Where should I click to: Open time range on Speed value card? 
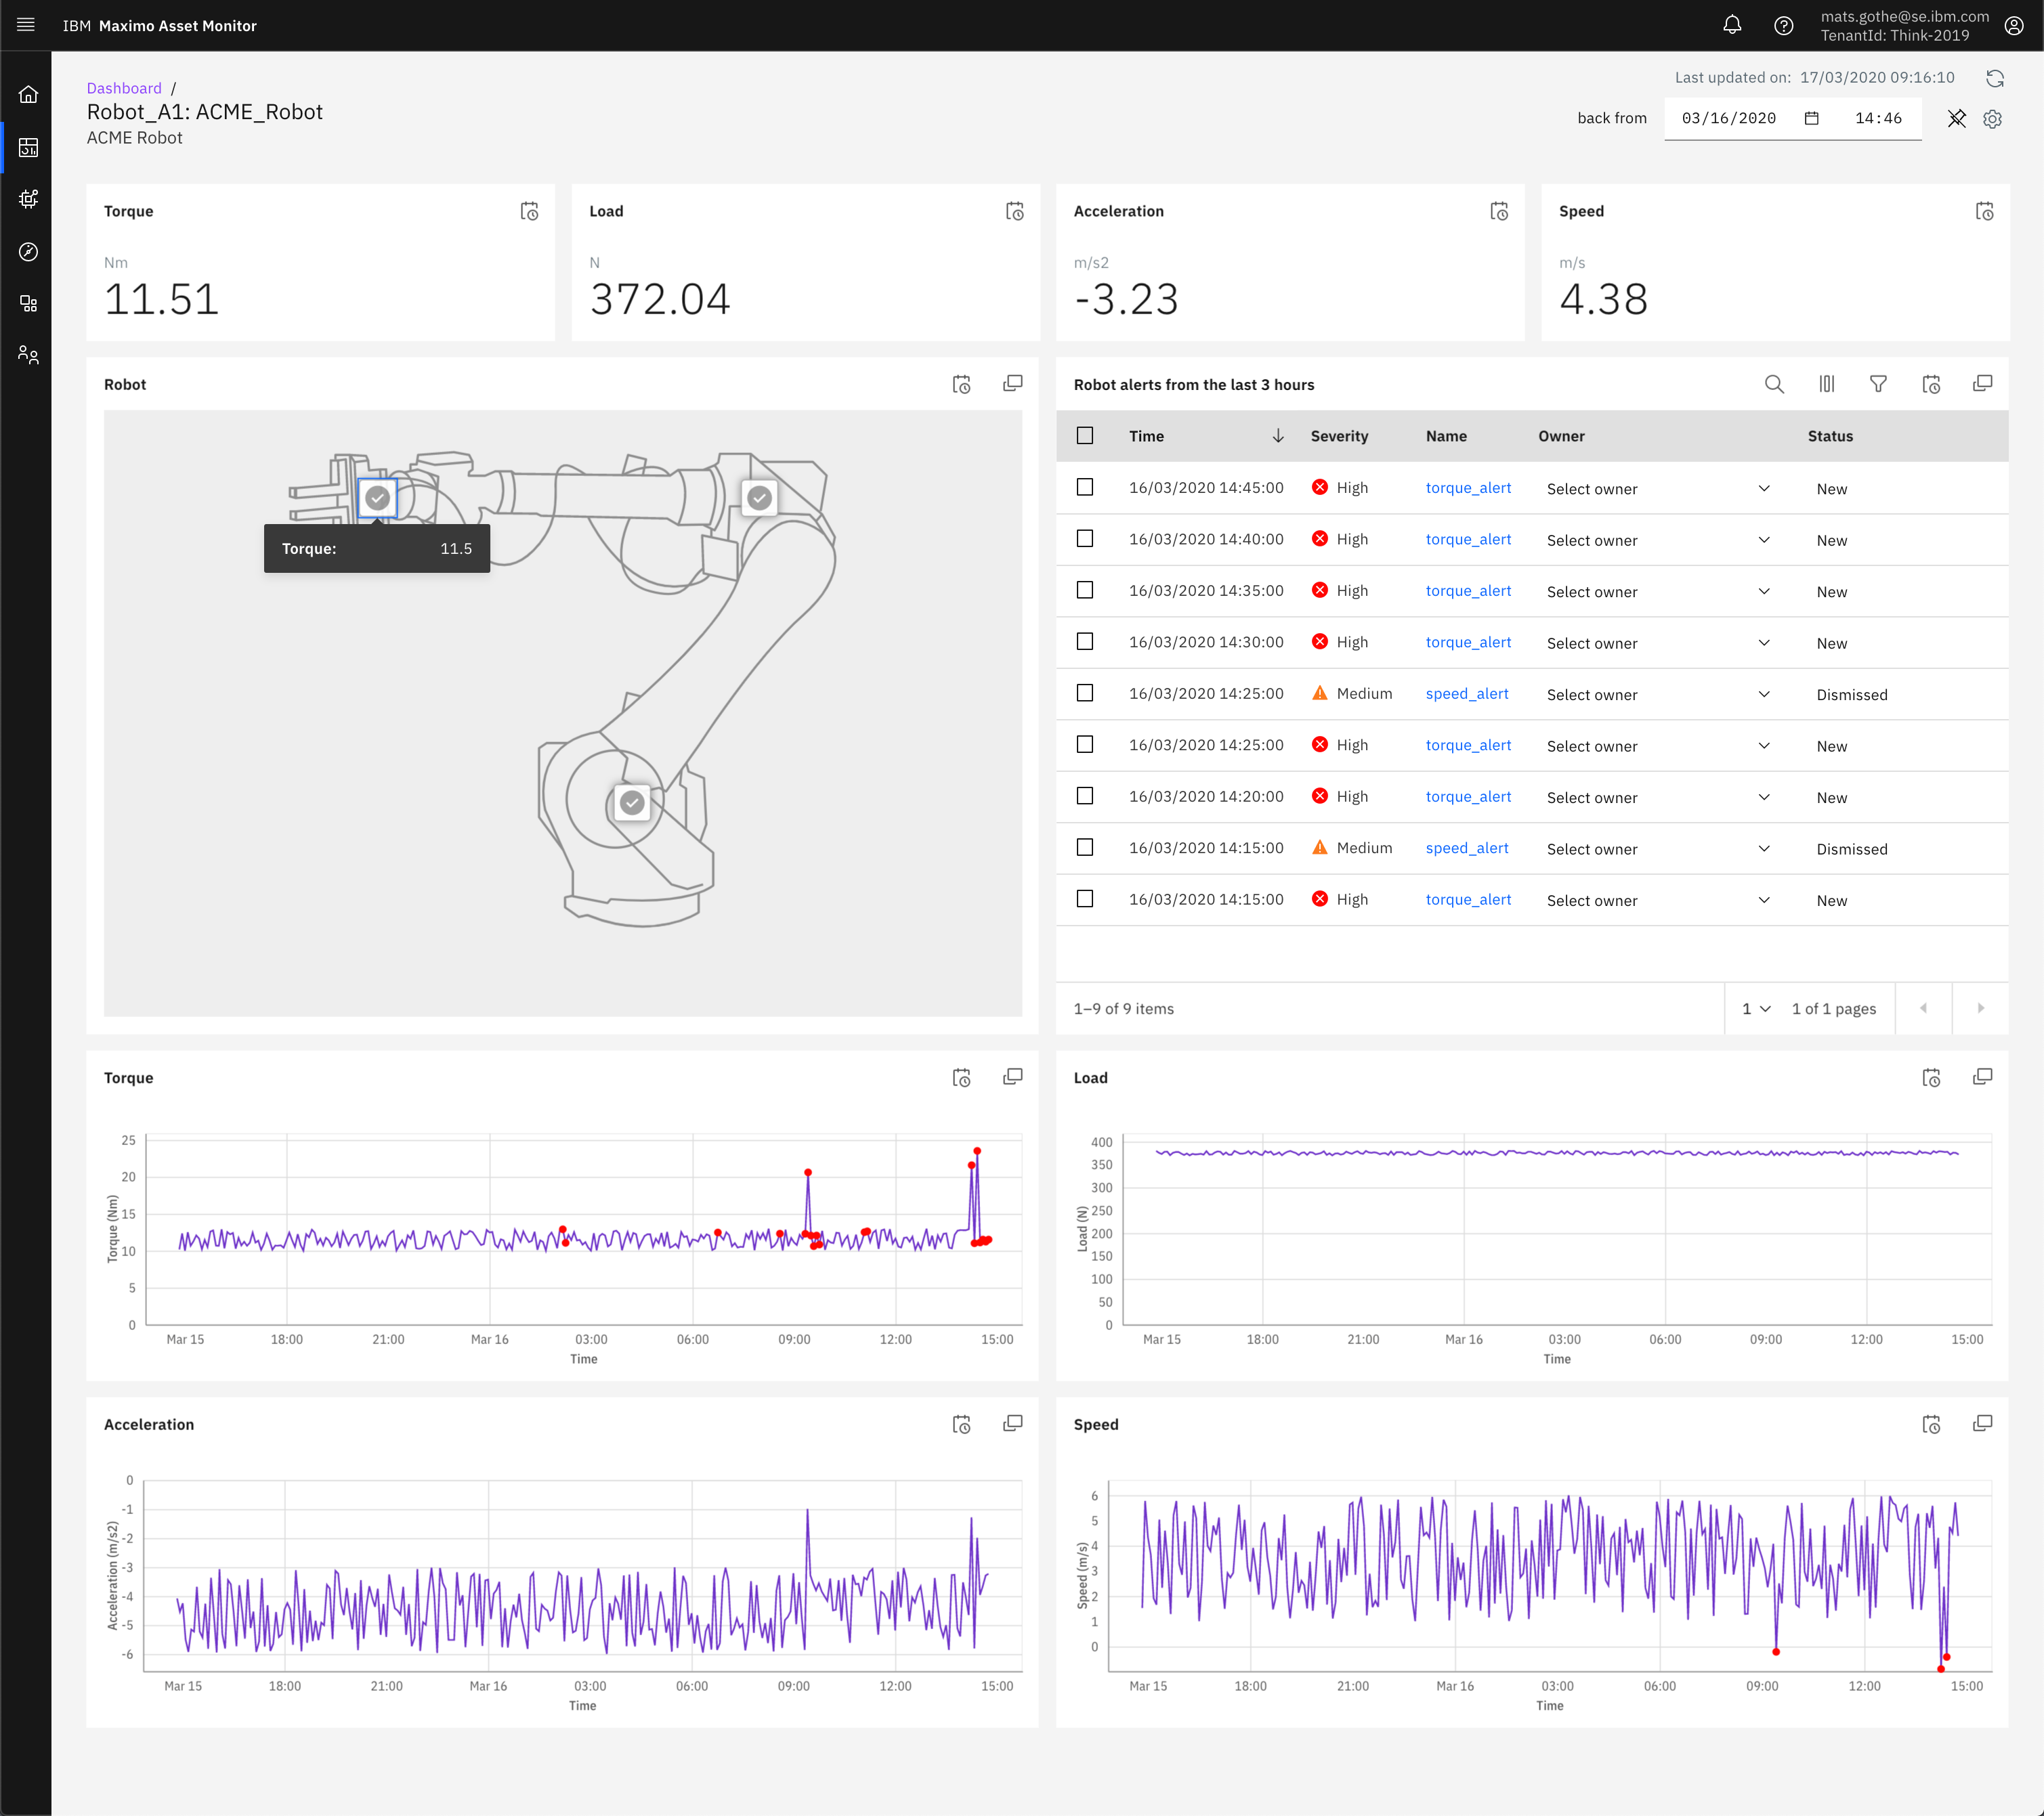click(x=1984, y=211)
